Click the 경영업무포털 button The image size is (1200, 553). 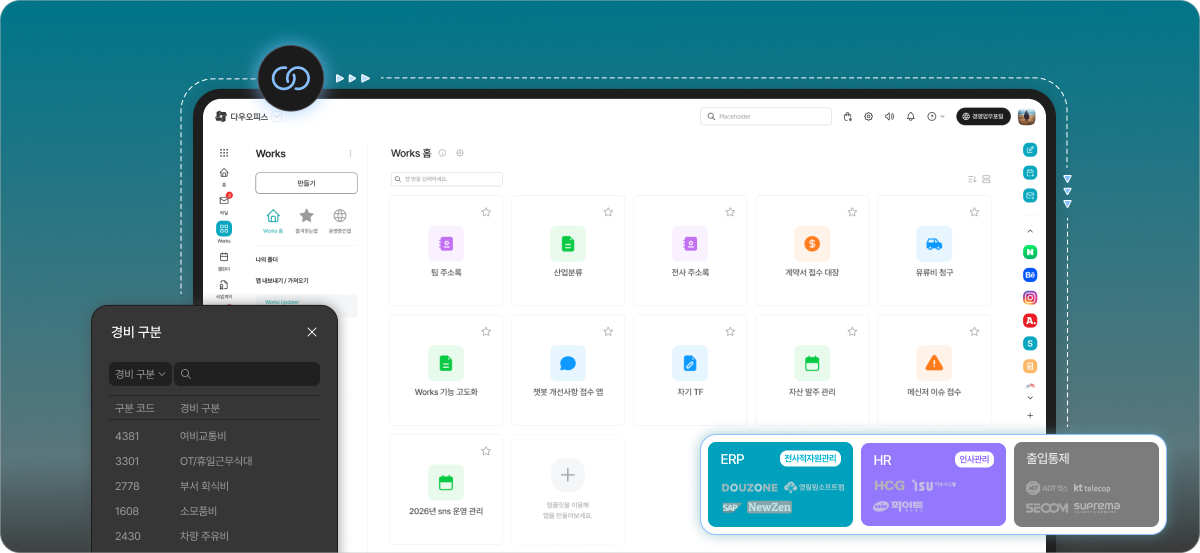tap(983, 117)
